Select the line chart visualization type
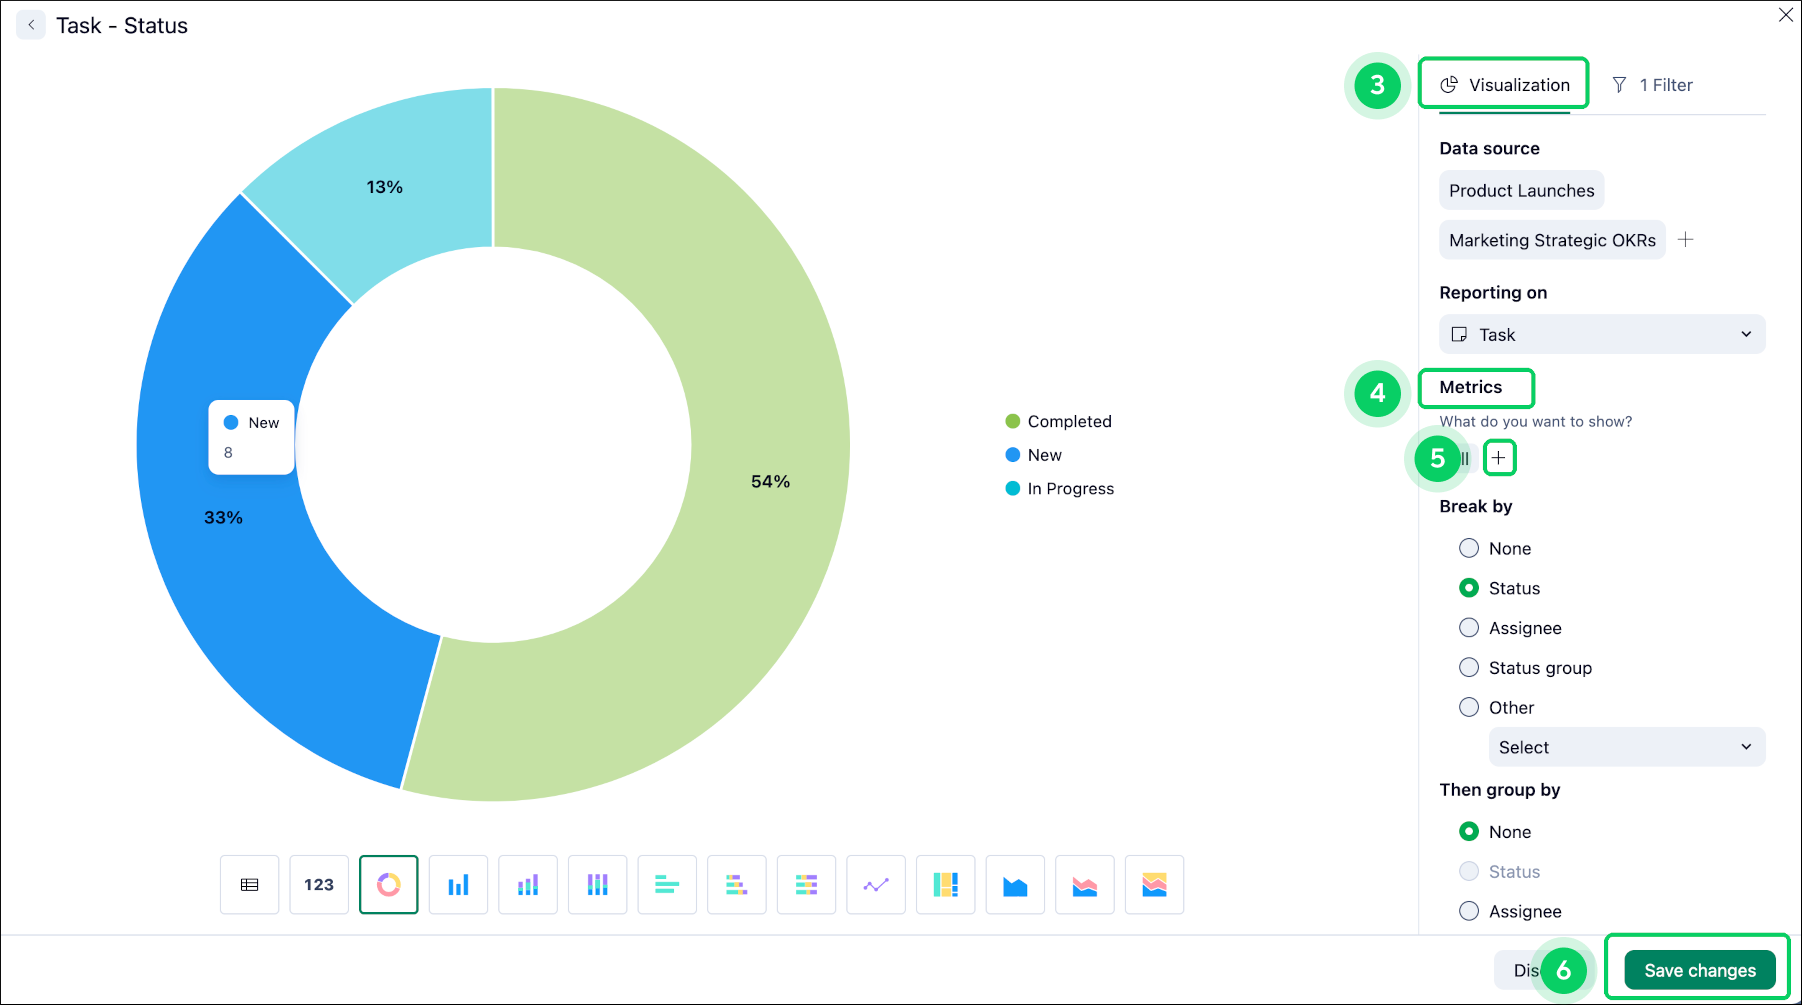The image size is (1802, 1005). point(876,884)
